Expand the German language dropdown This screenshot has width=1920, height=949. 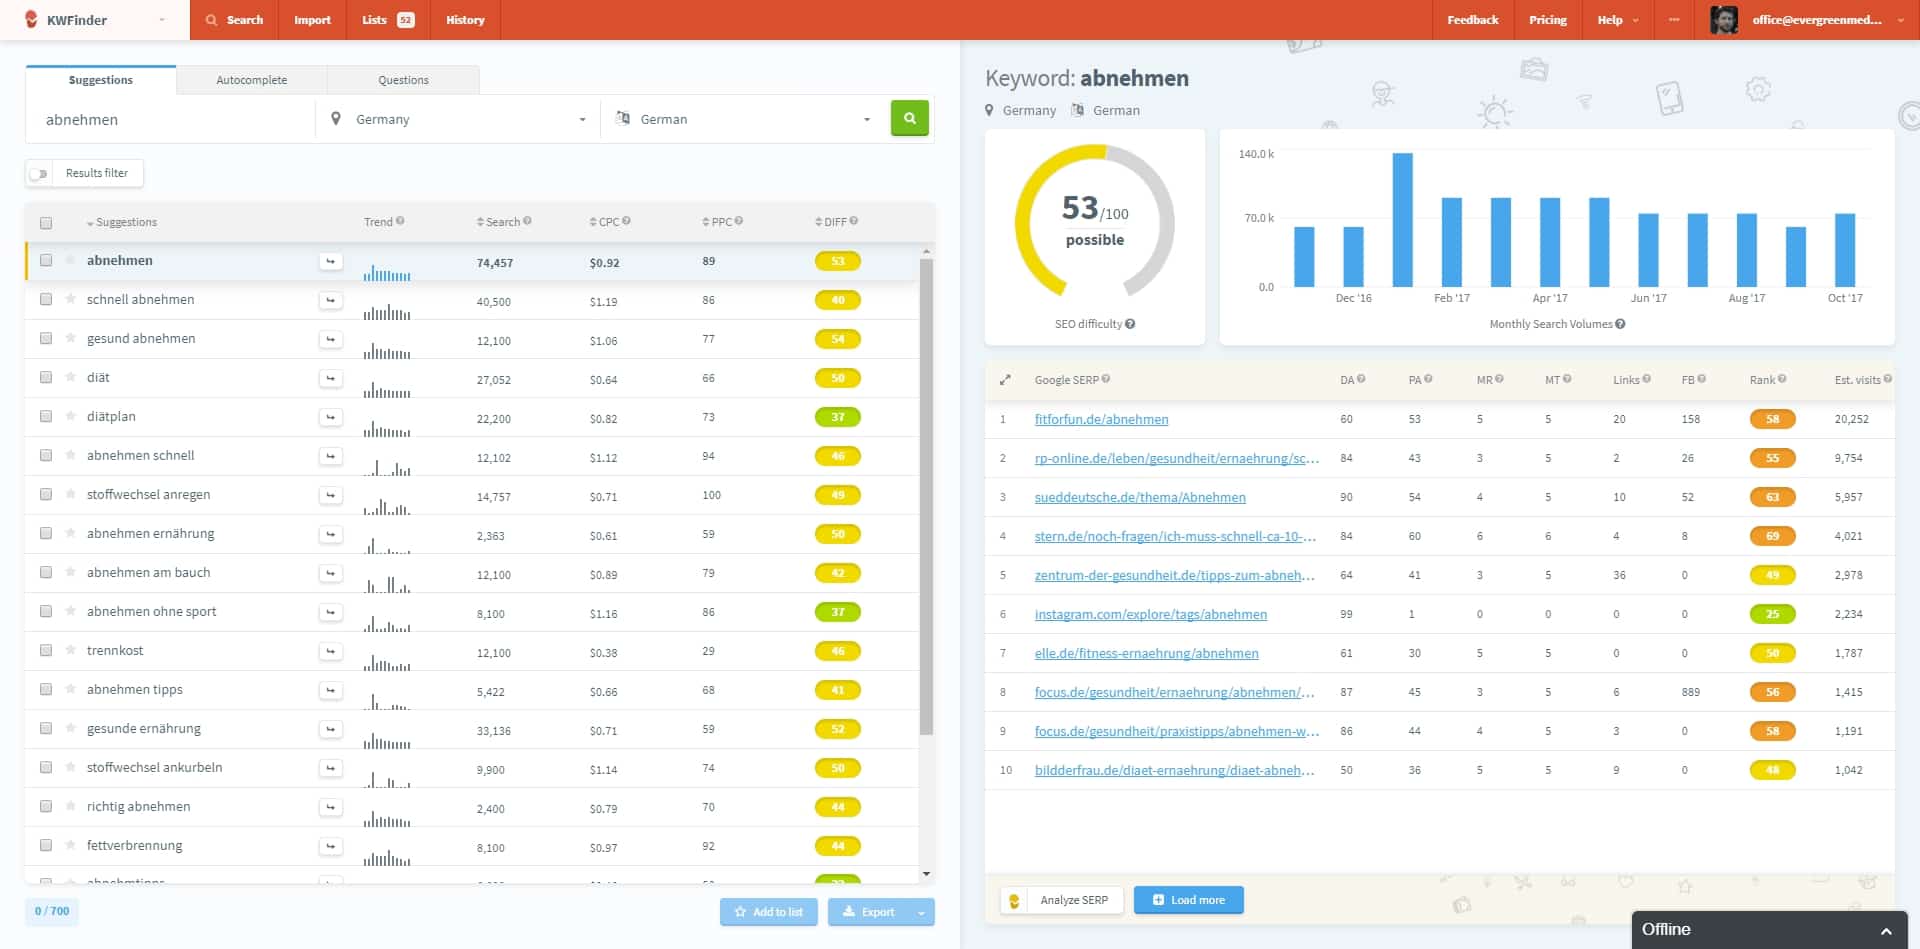[x=745, y=119]
